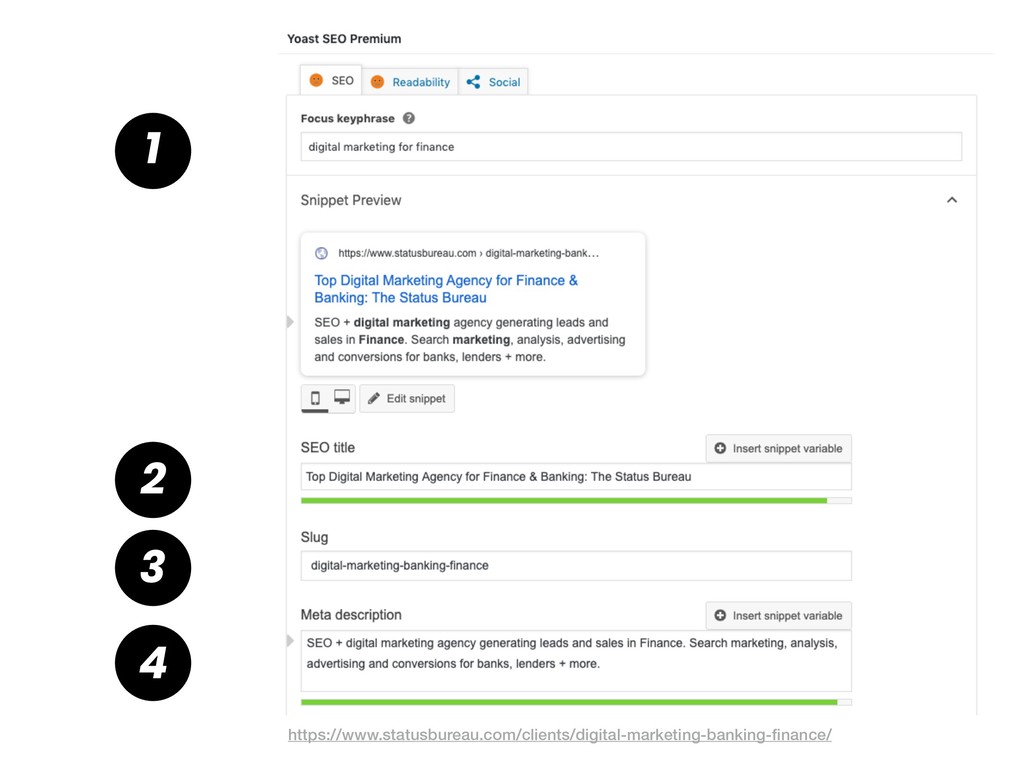Open the Social tab
This screenshot has height=768, width=1024.
494,82
